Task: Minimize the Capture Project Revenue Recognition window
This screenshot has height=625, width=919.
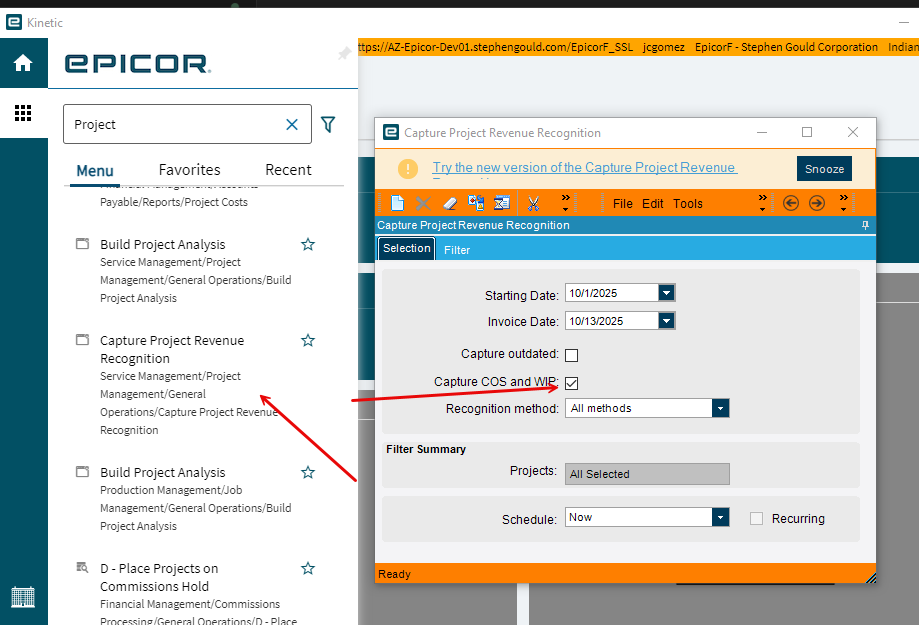Action: (762, 133)
